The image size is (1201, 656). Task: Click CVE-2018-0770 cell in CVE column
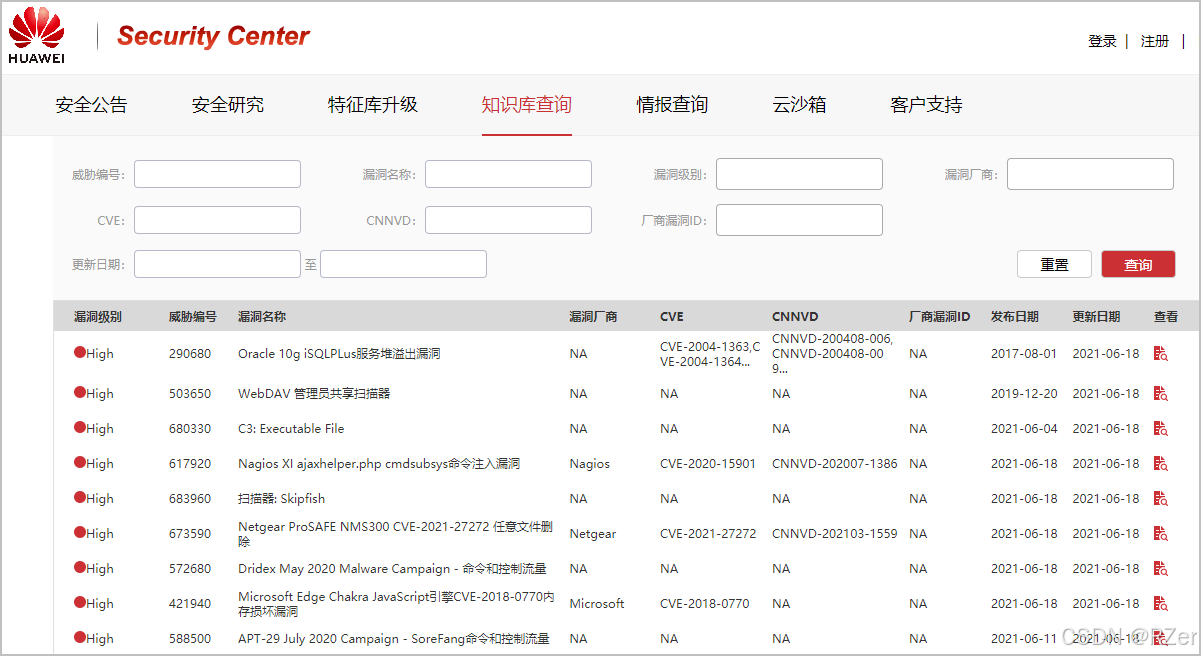(x=705, y=604)
